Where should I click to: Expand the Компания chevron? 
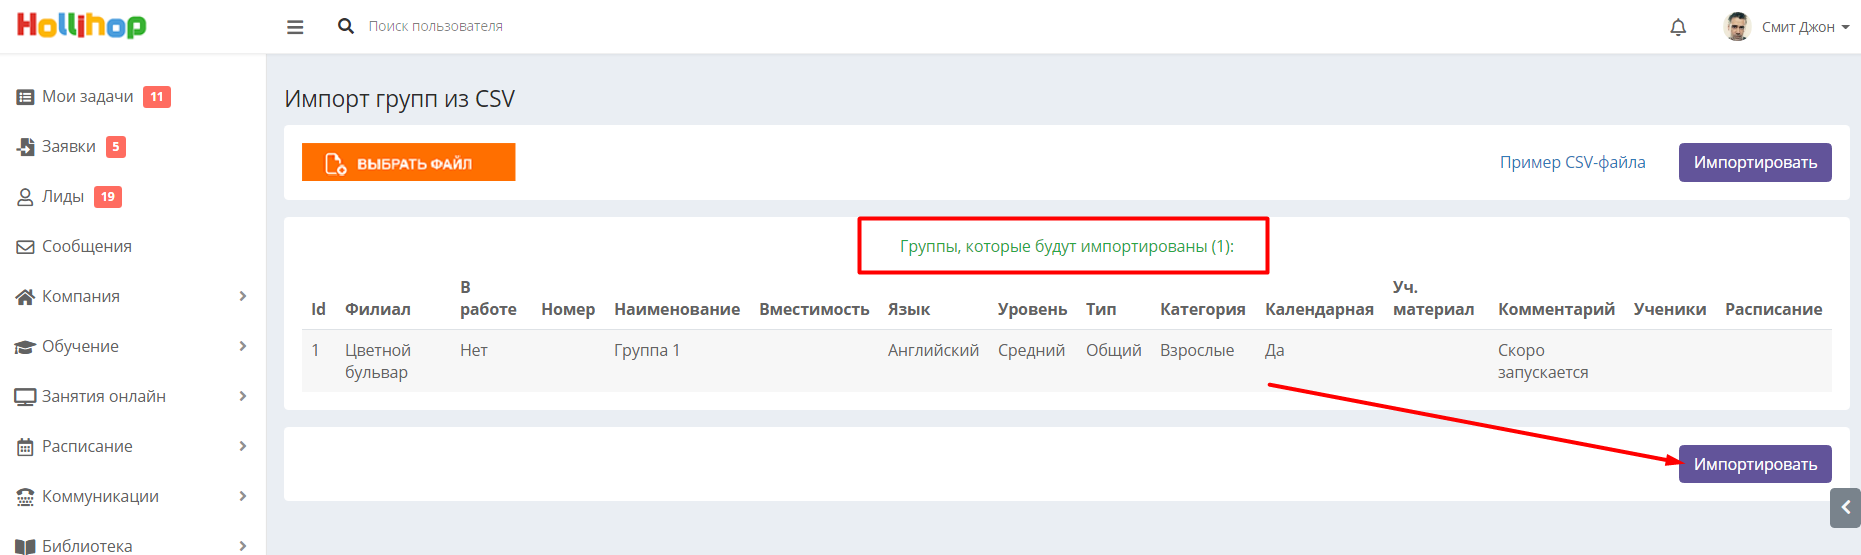click(x=243, y=296)
